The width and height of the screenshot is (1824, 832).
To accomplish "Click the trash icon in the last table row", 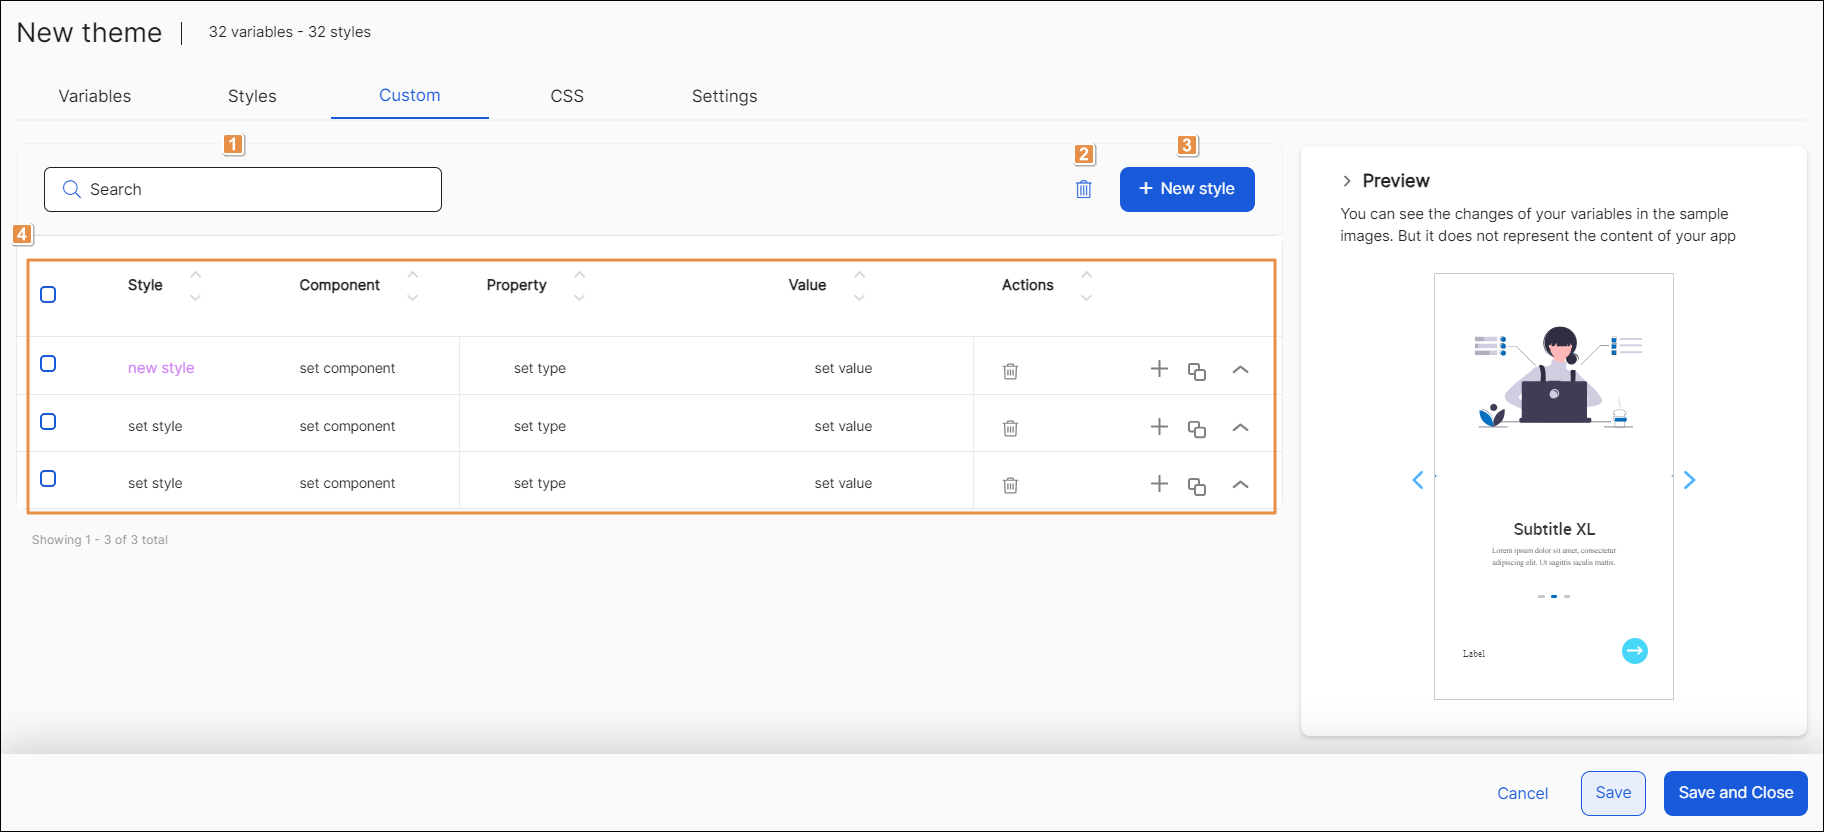I will tap(1010, 485).
